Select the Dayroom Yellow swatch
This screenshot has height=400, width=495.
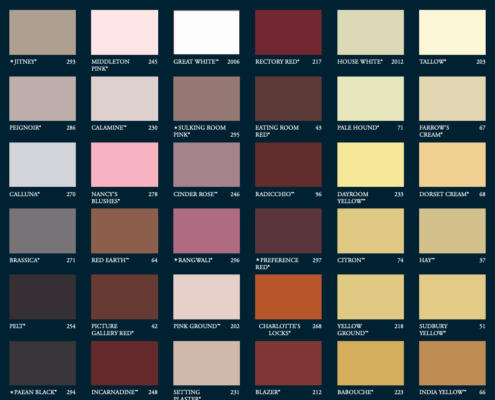370,165
